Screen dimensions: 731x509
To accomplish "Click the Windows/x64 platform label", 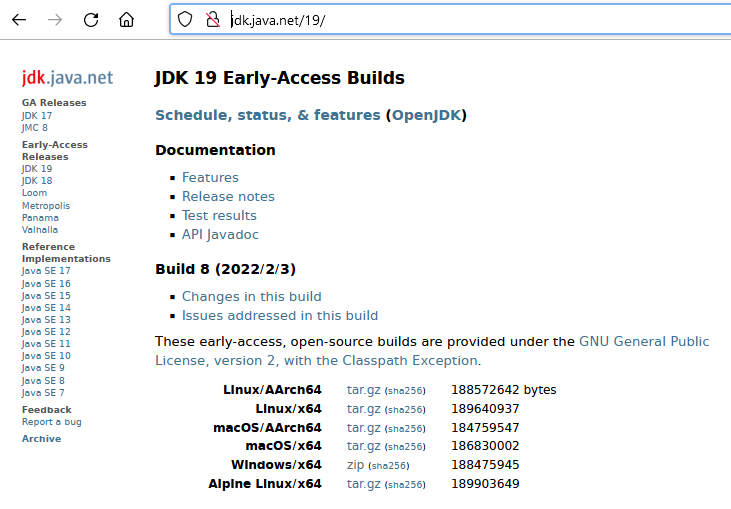I will coord(276,465).
